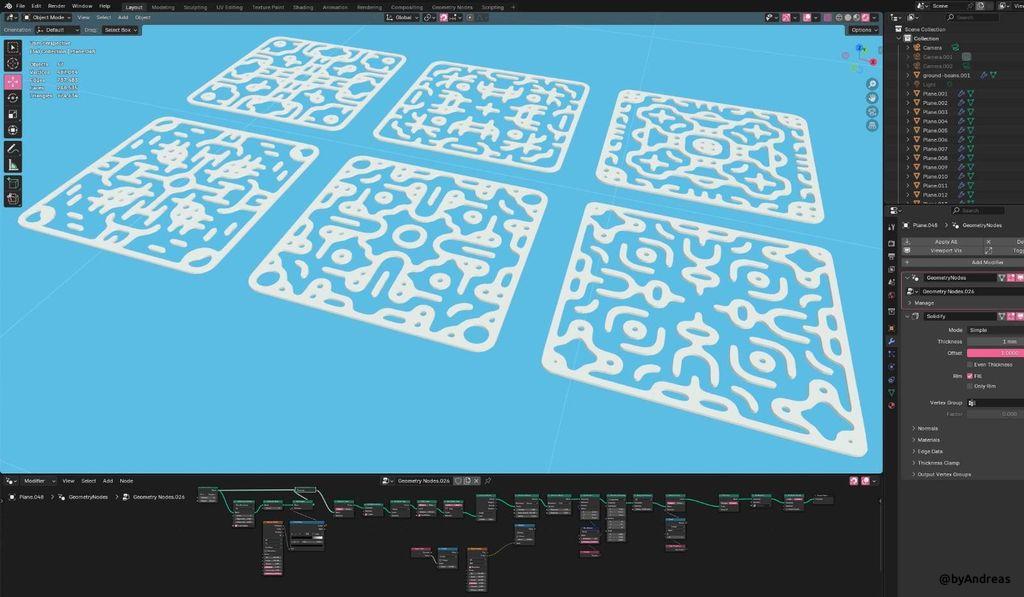Click the Solidify Thickness value field

pyautogui.click(x=993, y=341)
